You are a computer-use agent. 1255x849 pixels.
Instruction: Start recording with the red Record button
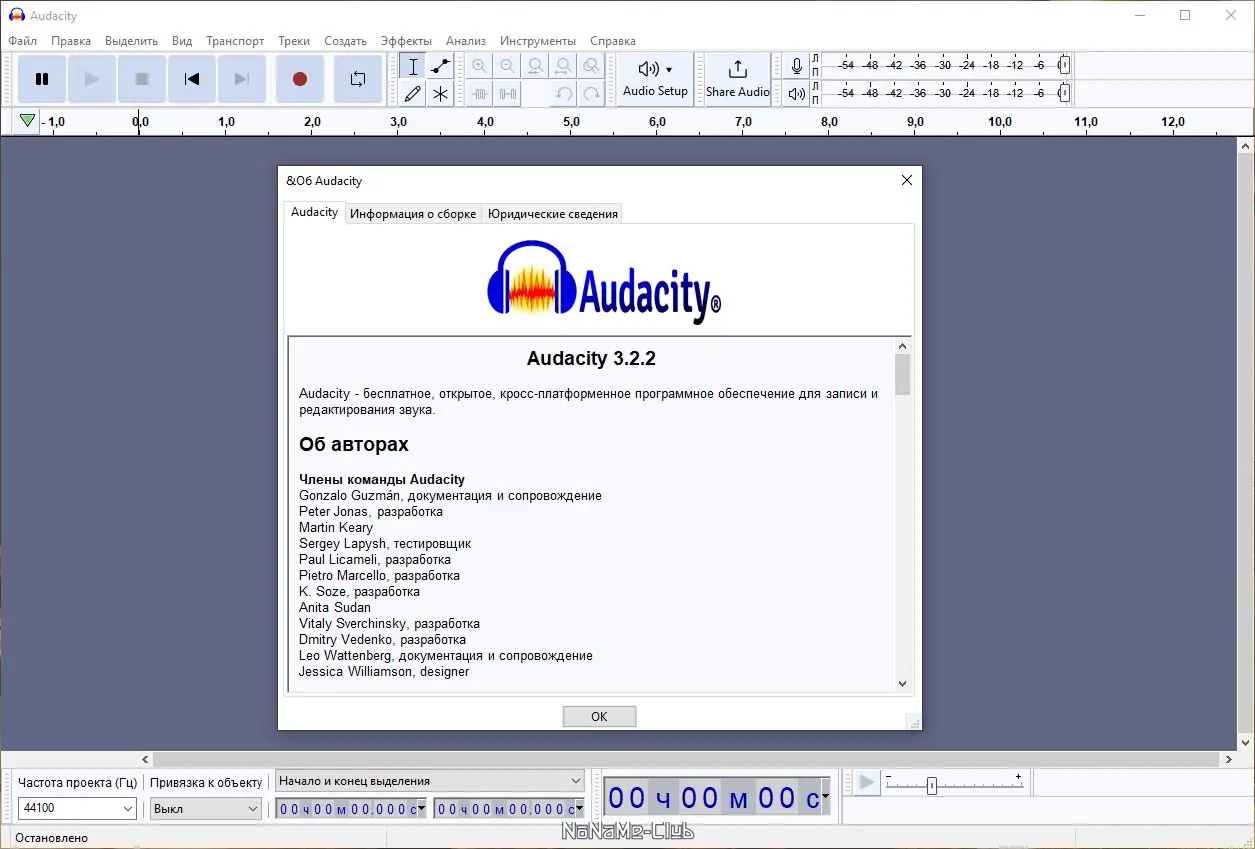(300, 79)
